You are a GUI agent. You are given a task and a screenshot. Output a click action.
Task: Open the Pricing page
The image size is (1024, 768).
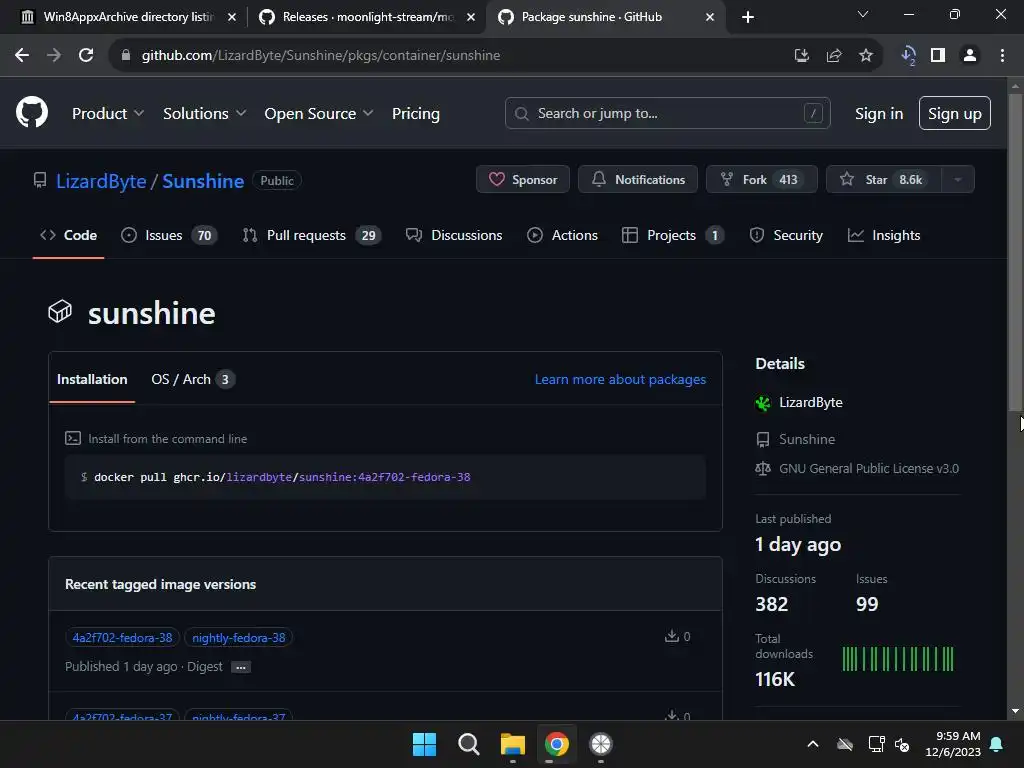[416, 114]
